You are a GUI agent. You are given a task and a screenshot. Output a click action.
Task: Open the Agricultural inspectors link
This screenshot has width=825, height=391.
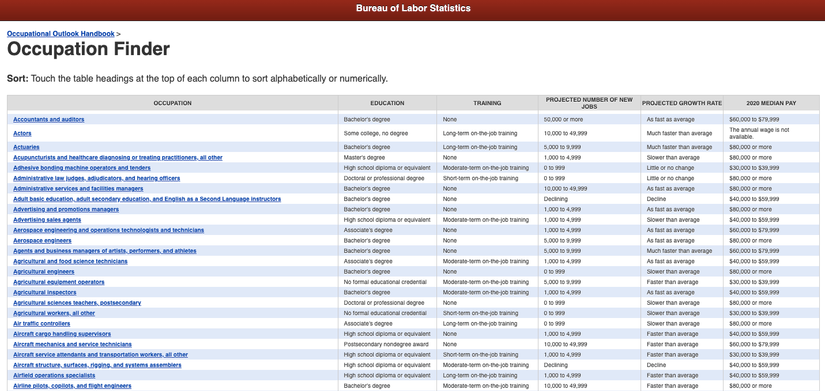45,292
